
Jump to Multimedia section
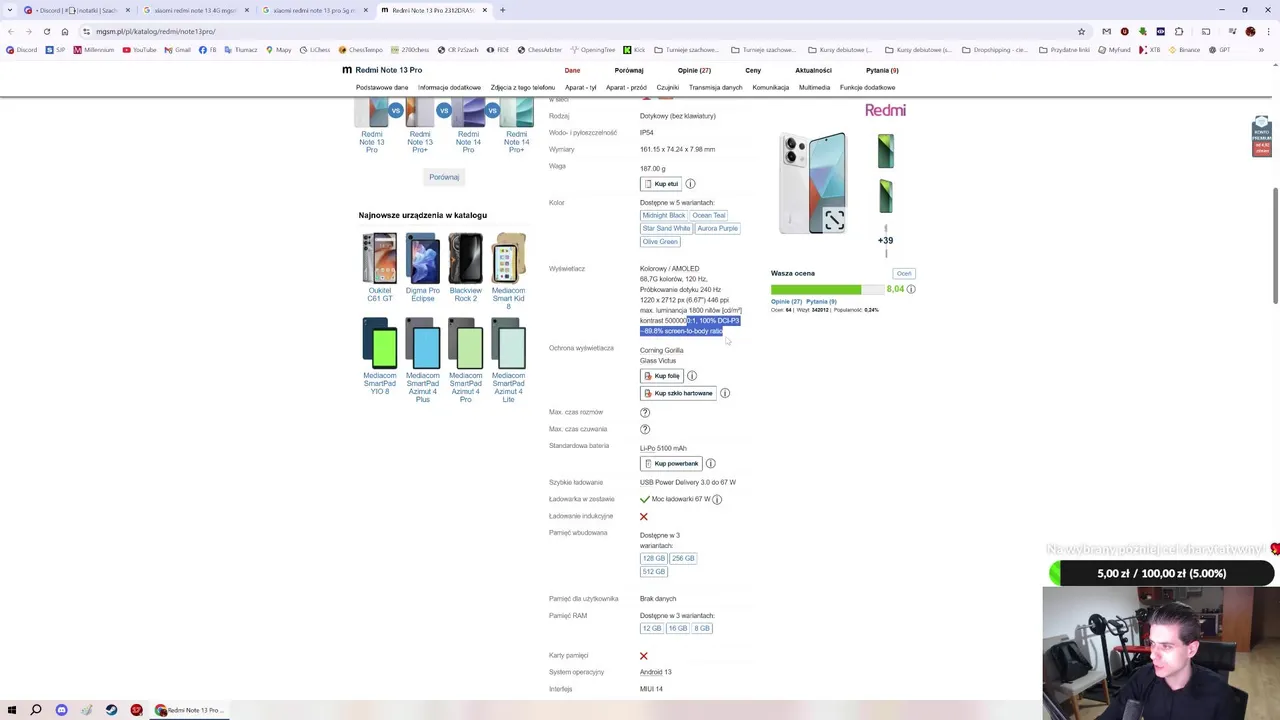coord(814,87)
